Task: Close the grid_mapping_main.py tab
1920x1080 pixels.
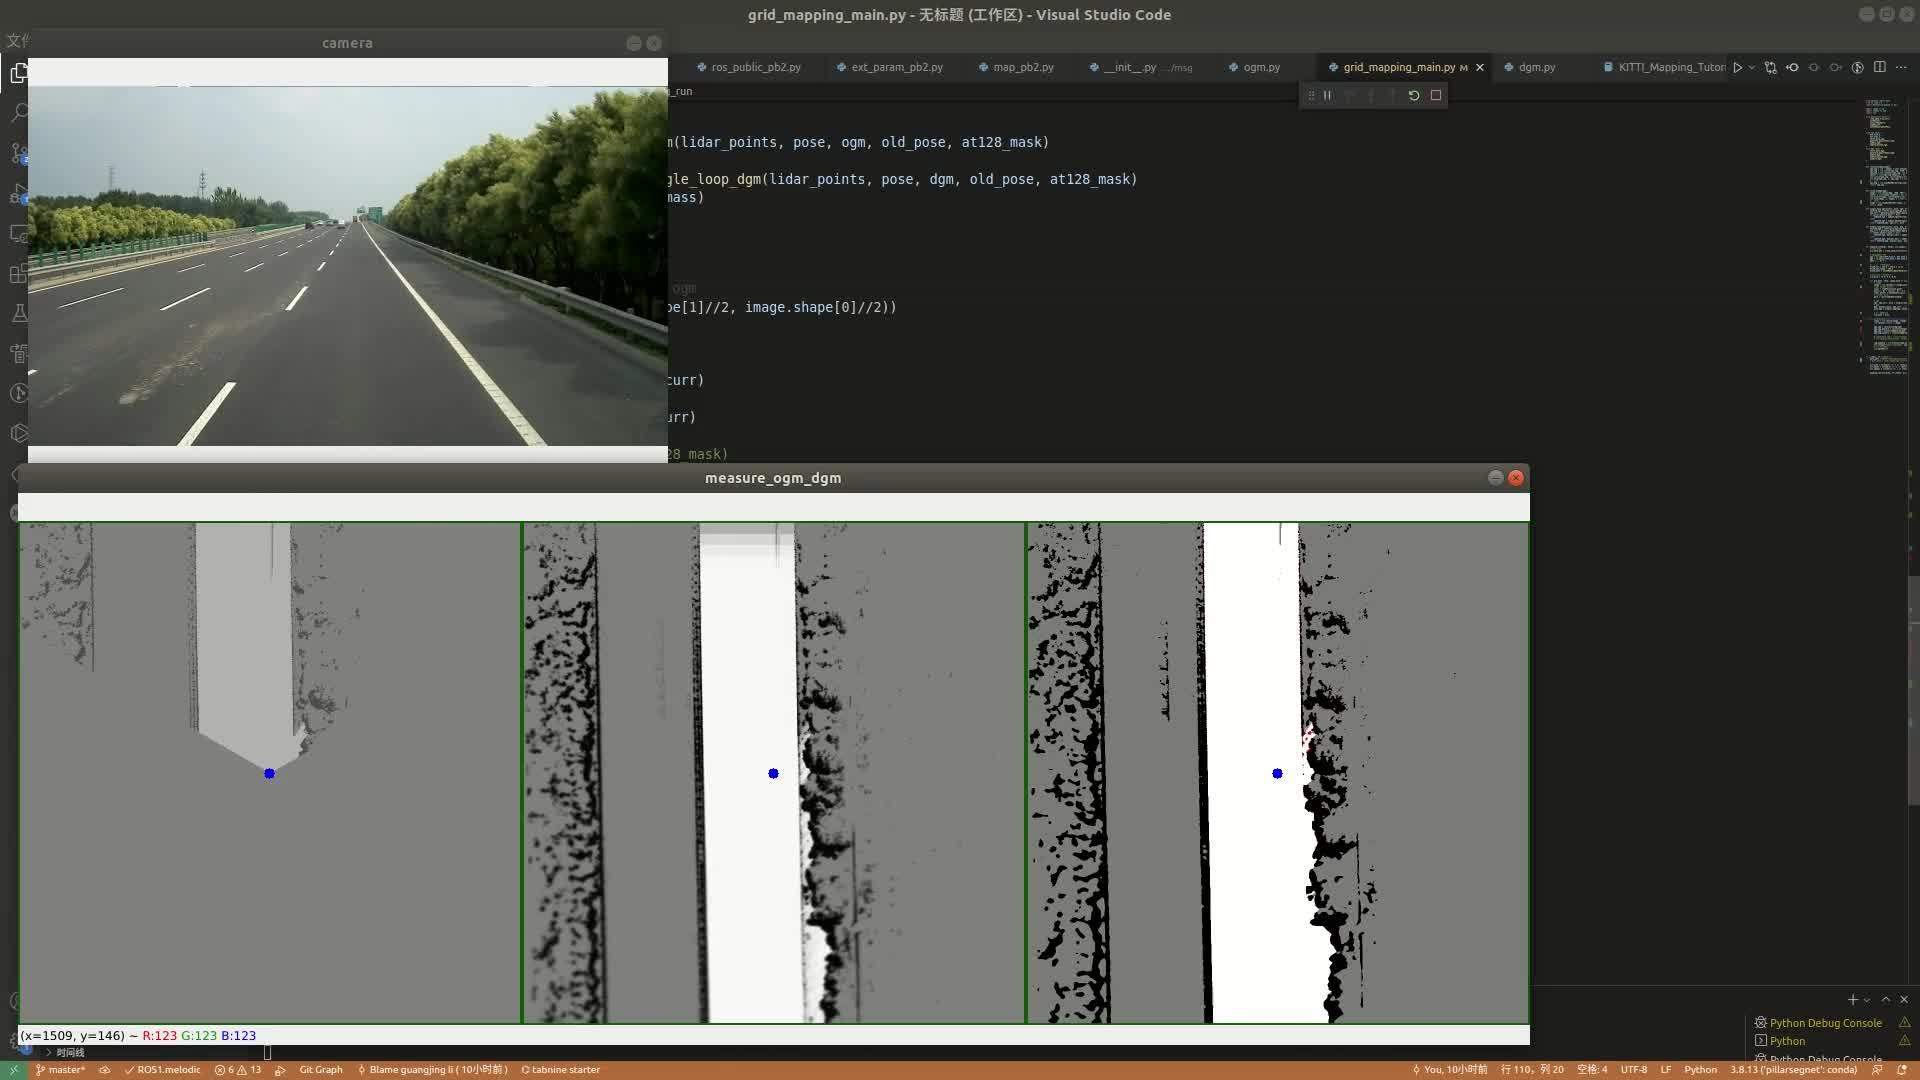Action: pyautogui.click(x=1480, y=67)
